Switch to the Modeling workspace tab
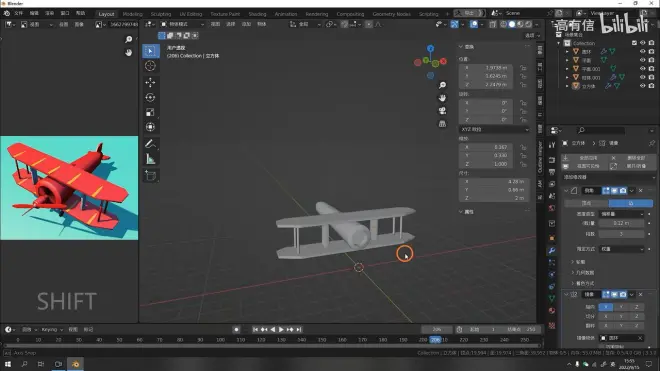 [x=132, y=14]
